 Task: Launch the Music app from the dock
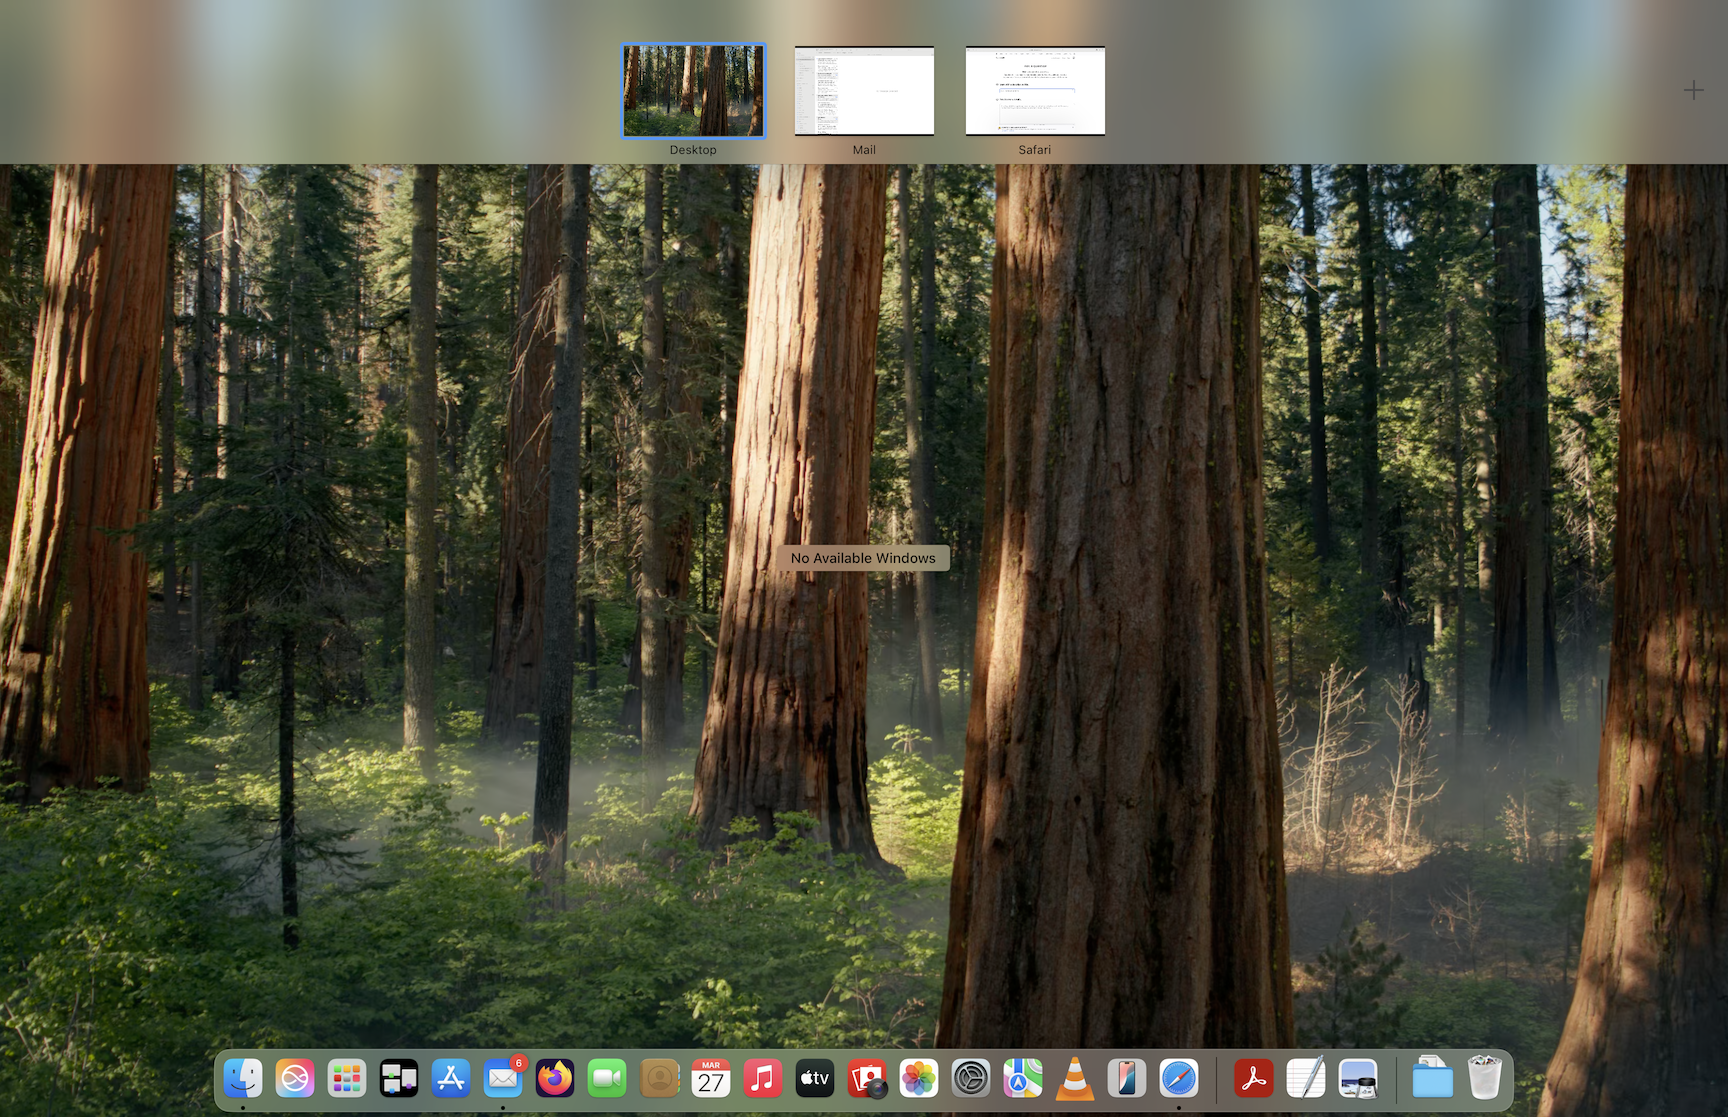(763, 1079)
